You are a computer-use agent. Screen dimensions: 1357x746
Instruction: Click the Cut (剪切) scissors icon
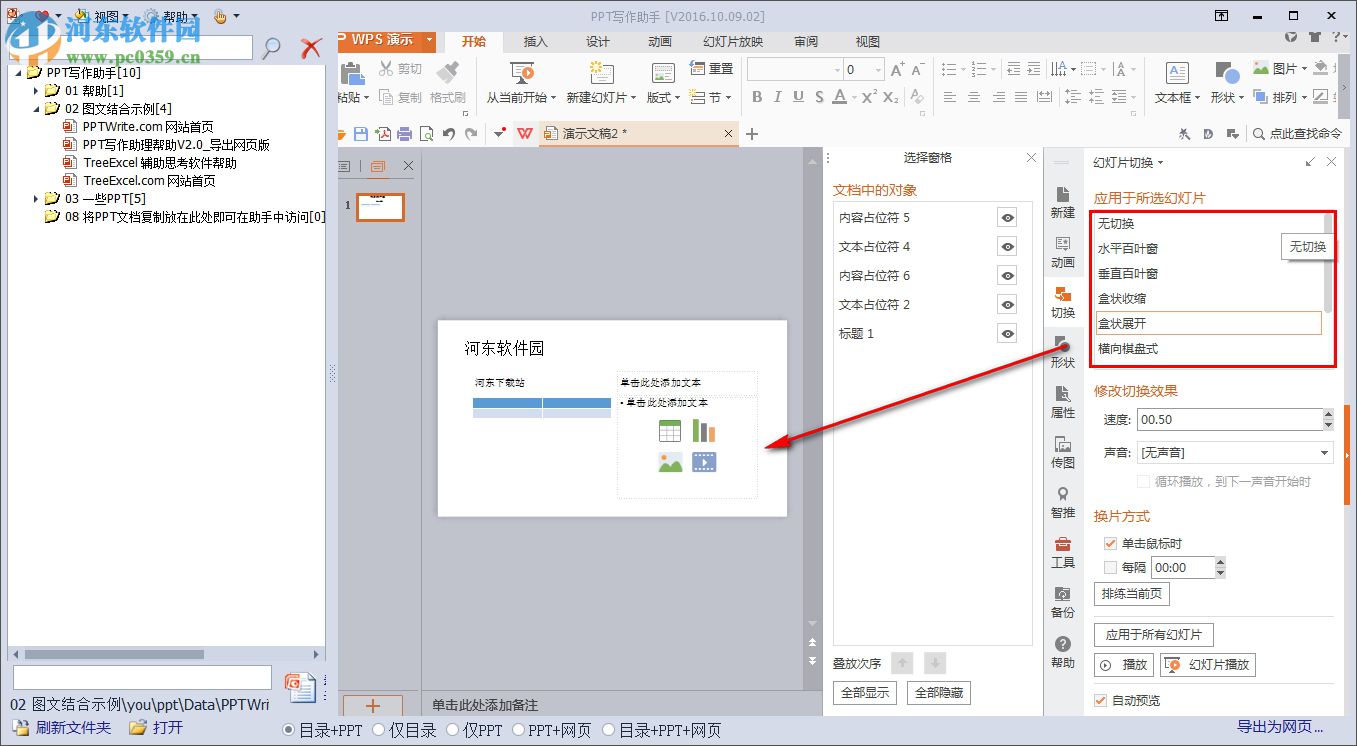386,69
